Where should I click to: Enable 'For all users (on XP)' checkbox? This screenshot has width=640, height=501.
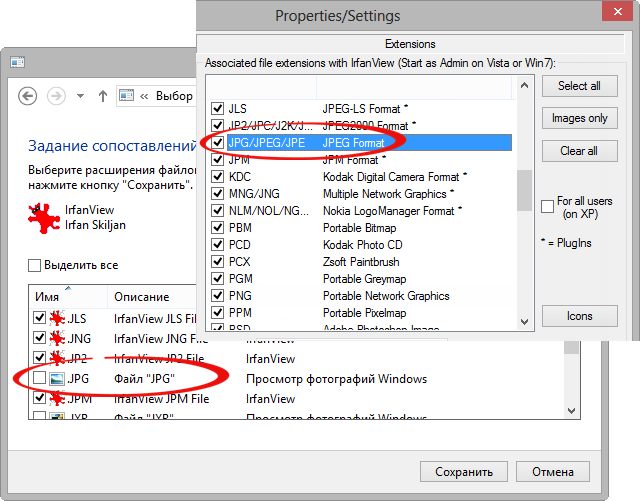pos(547,207)
